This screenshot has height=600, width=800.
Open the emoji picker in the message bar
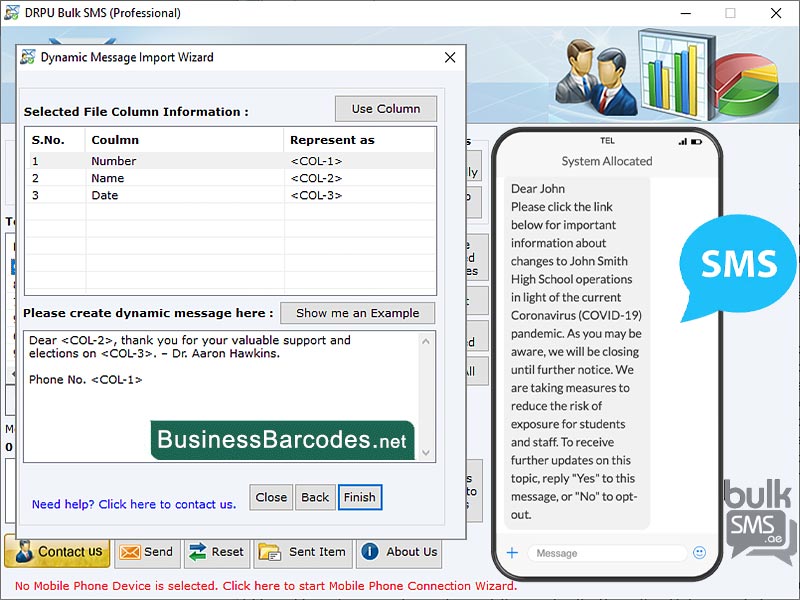(x=699, y=552)
